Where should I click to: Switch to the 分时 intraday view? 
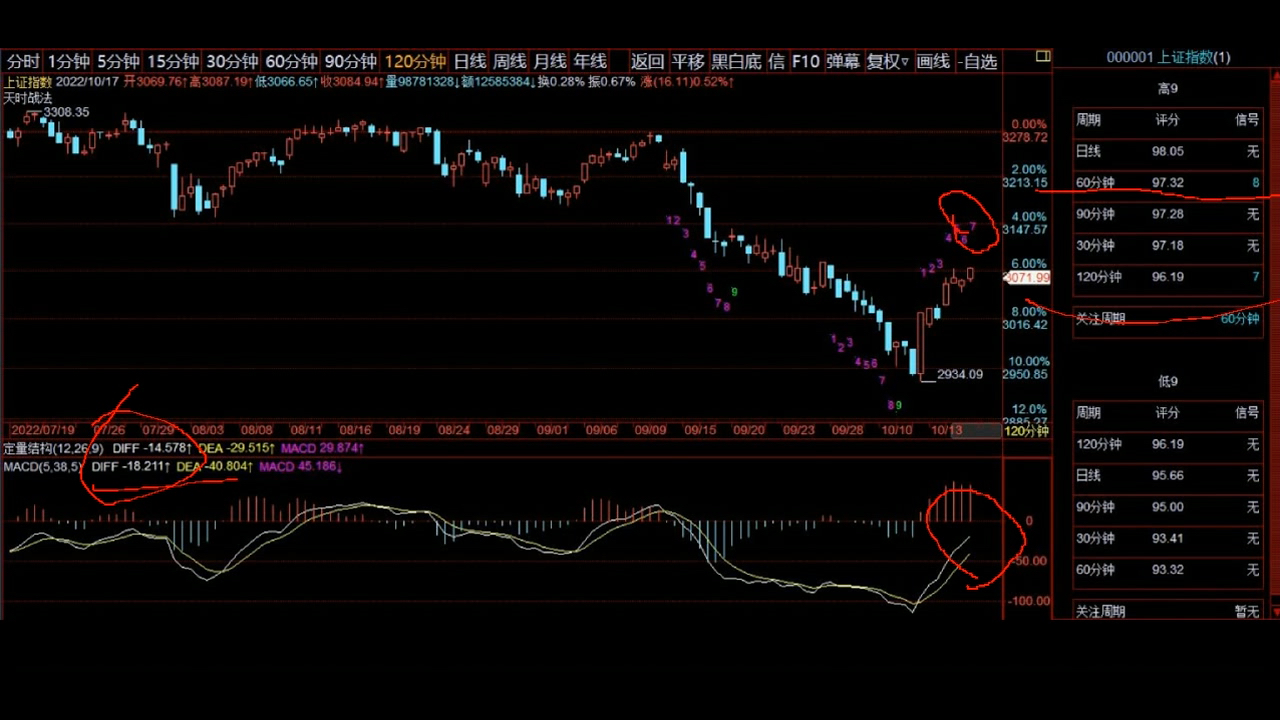[x=23, y=61]
